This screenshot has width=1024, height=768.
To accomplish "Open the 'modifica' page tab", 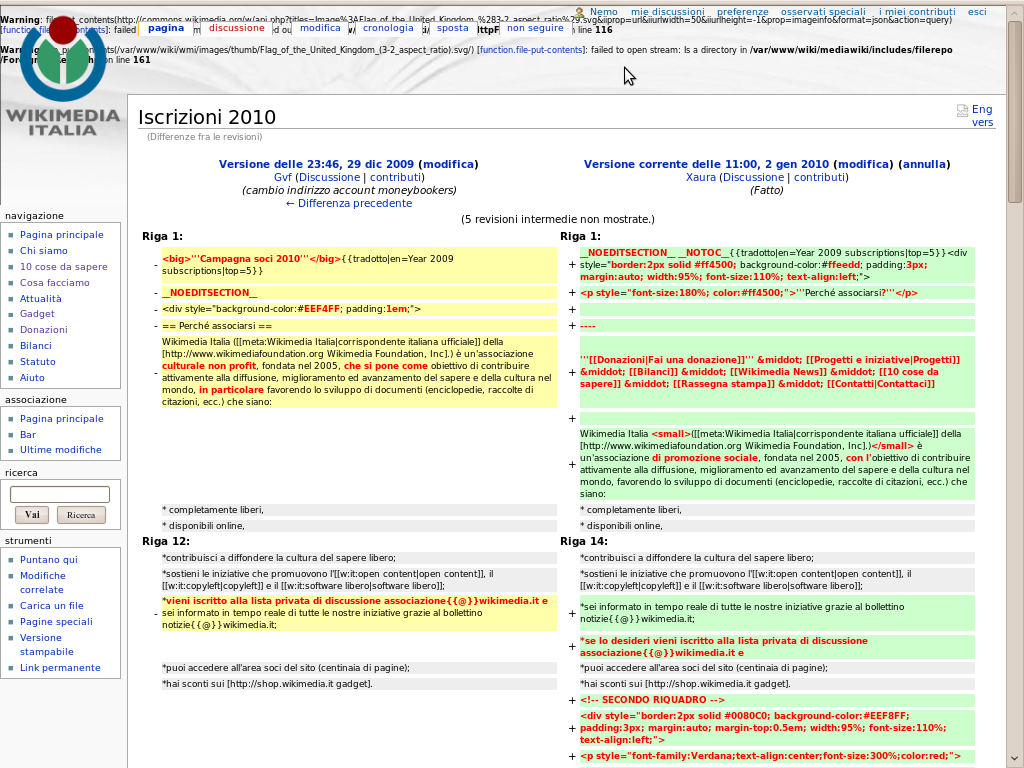I will 320,28.
